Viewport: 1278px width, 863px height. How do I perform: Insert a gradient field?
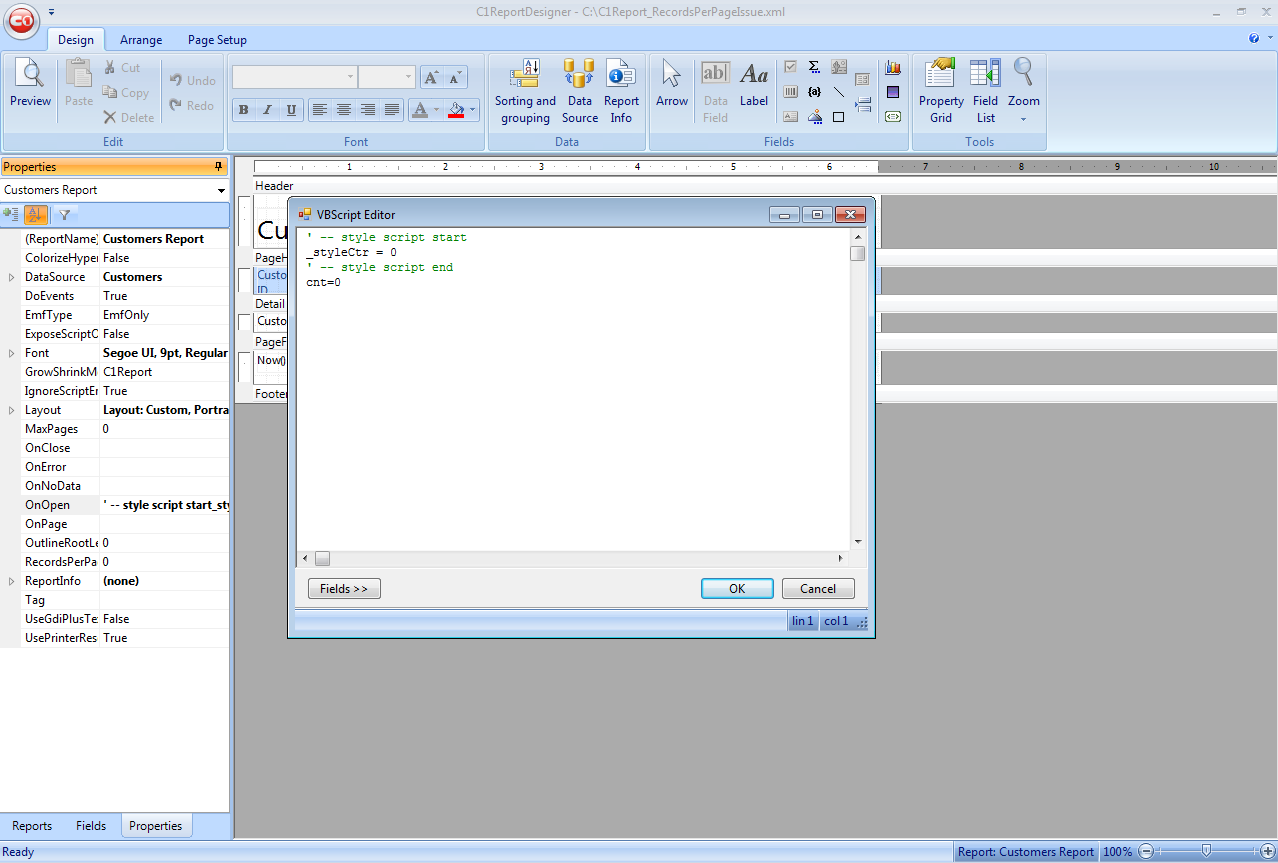(893, 92)
